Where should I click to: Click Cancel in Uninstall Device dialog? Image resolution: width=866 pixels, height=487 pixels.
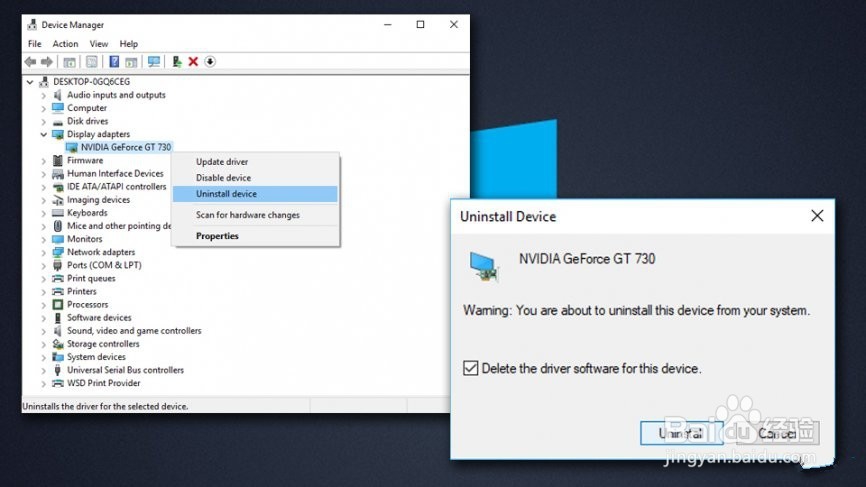(x=778, y=433)
